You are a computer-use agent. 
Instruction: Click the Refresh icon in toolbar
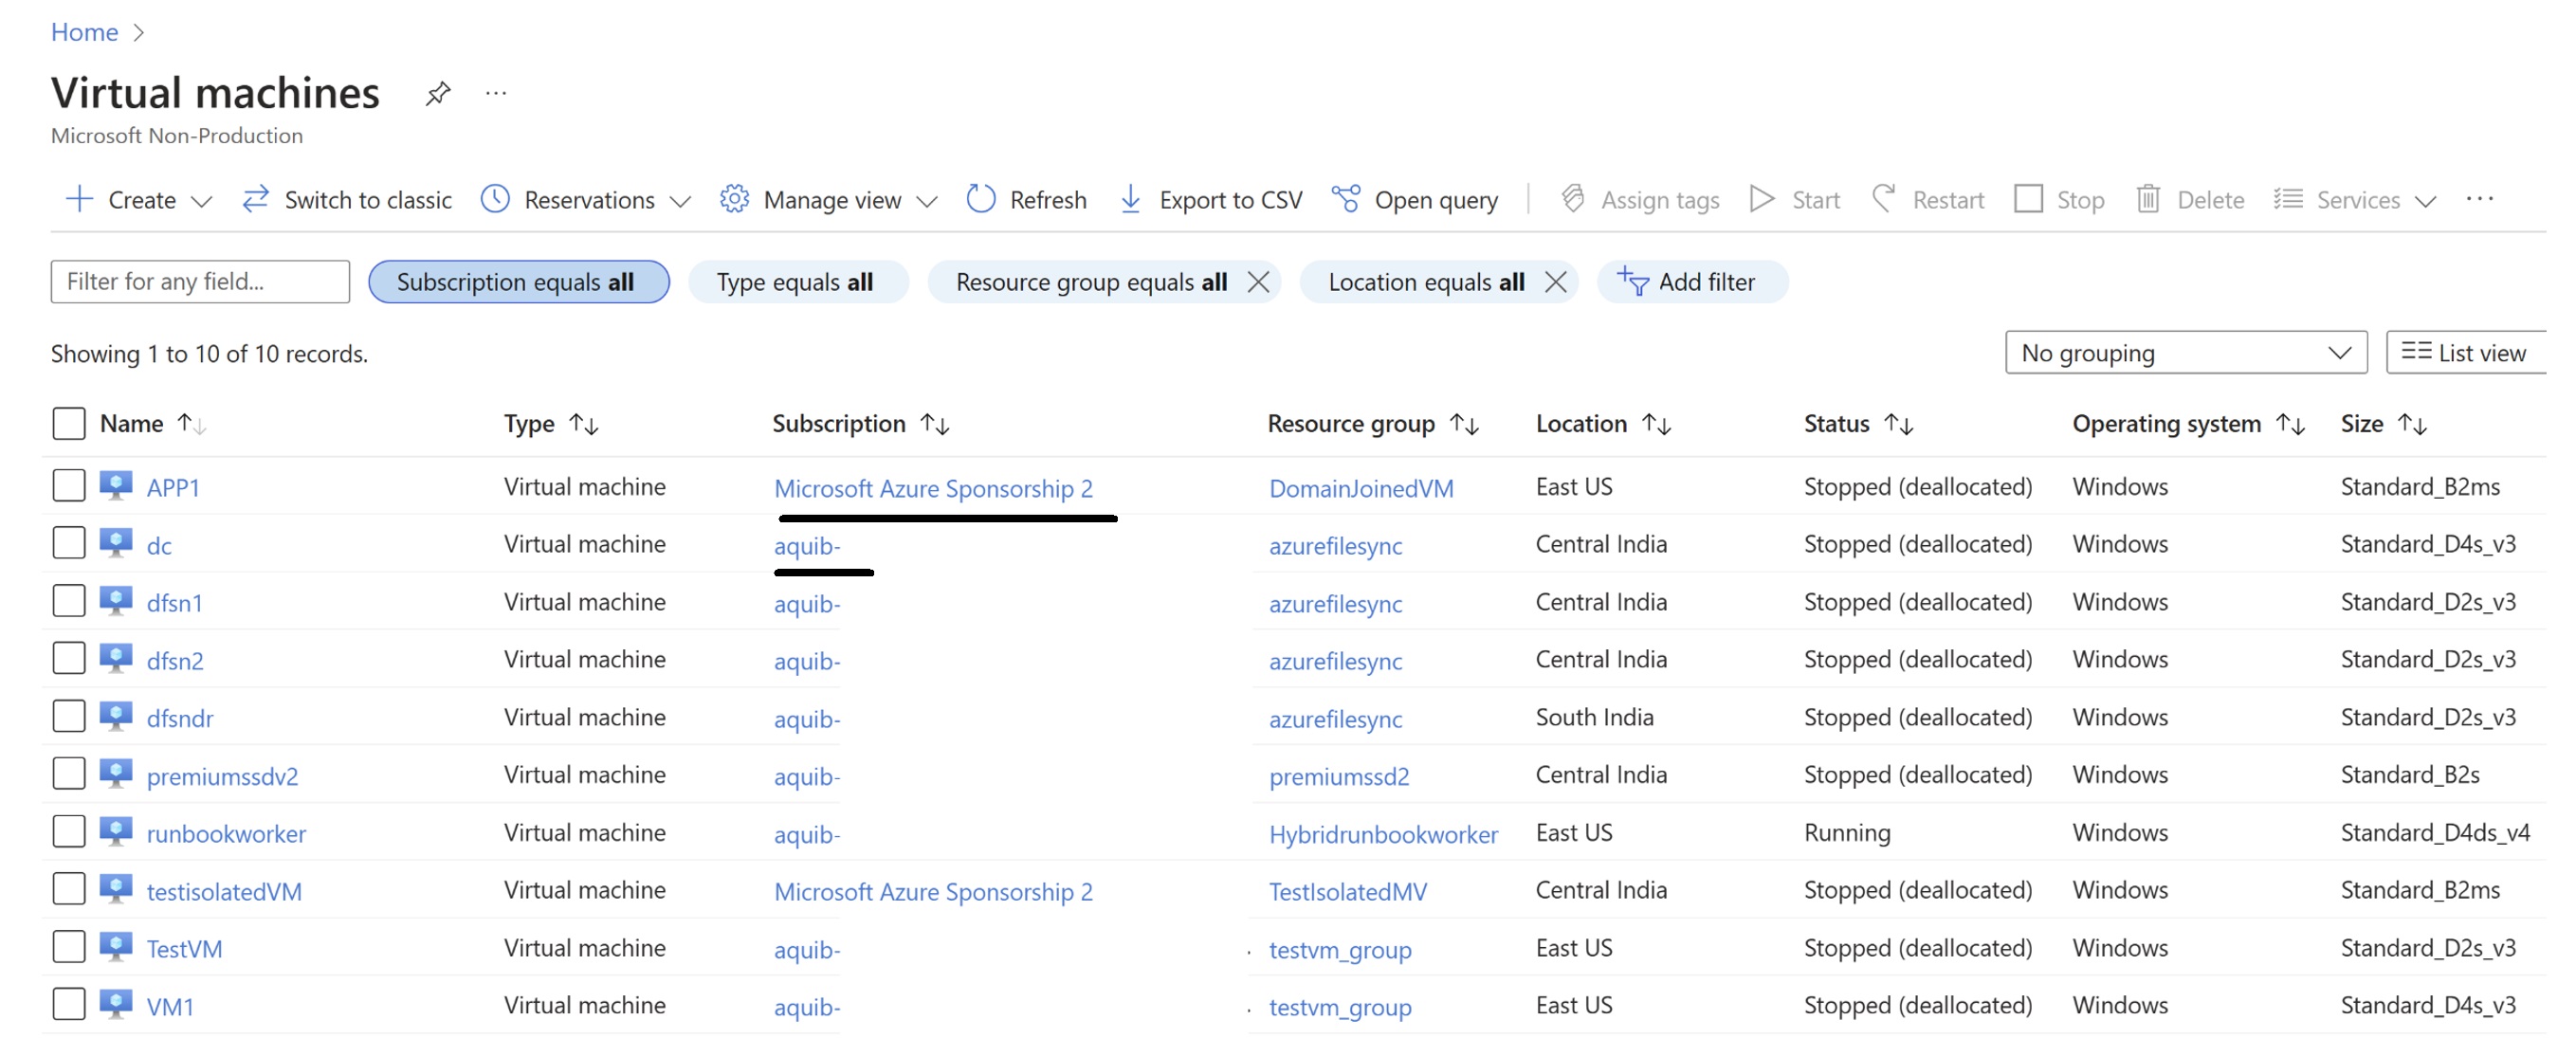click(980, 199)
